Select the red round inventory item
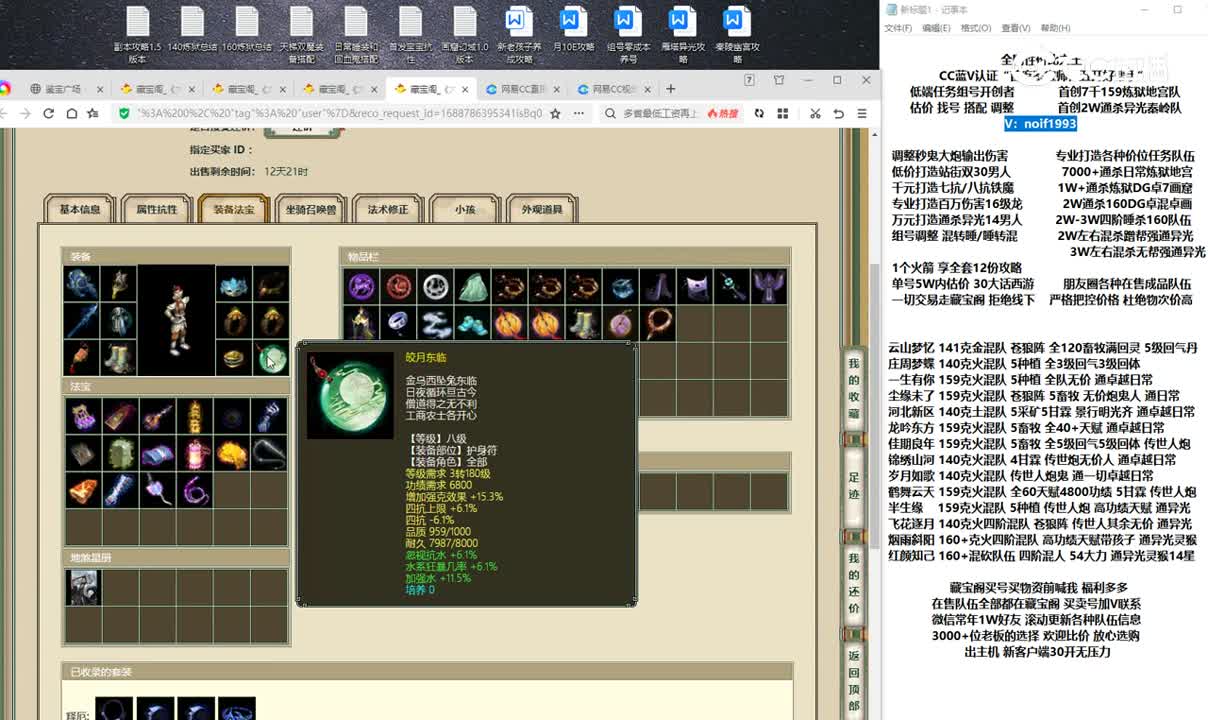 398,287
